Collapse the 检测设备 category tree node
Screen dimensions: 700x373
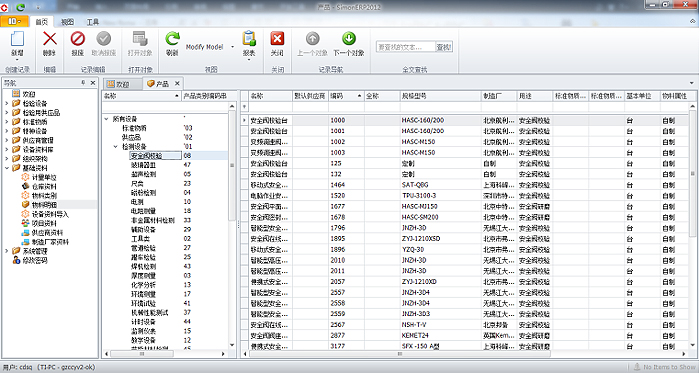tap(116, 147)
